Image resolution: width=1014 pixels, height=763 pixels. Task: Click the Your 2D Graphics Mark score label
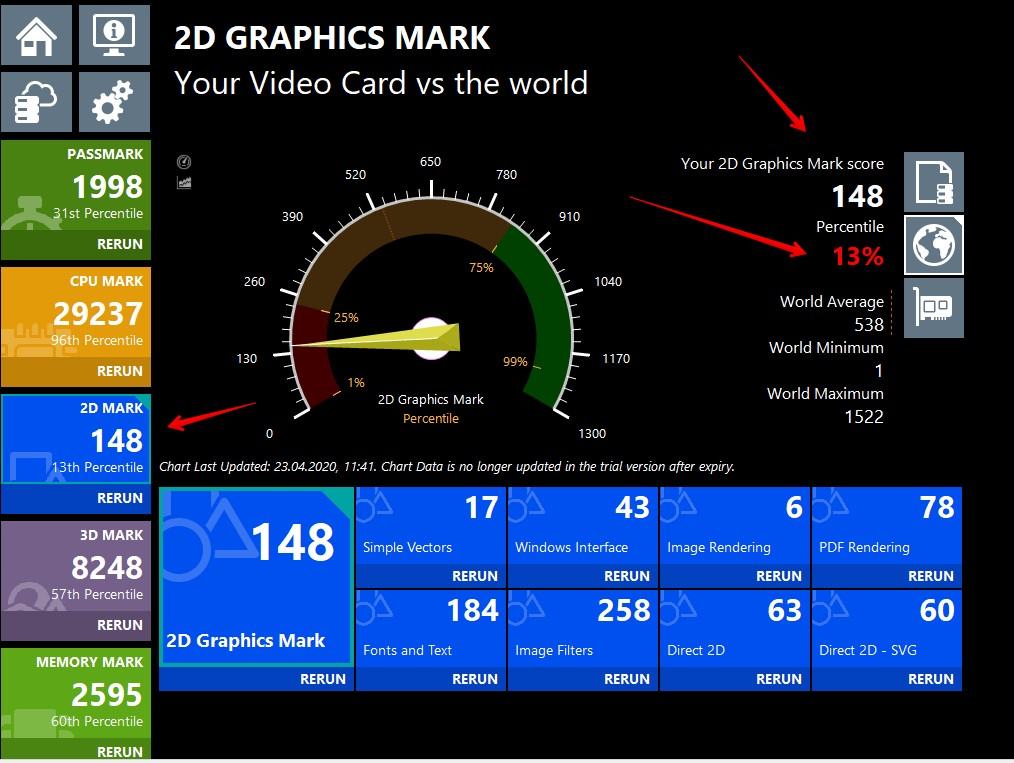782,164
